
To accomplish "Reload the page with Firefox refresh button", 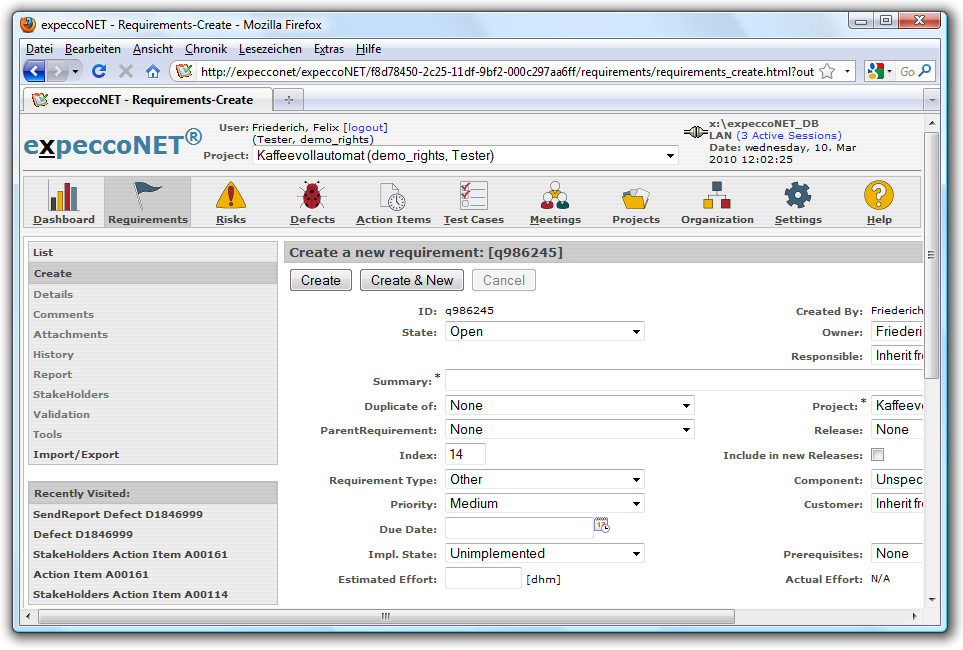I will pyautogui.click(x=99, y=71).
